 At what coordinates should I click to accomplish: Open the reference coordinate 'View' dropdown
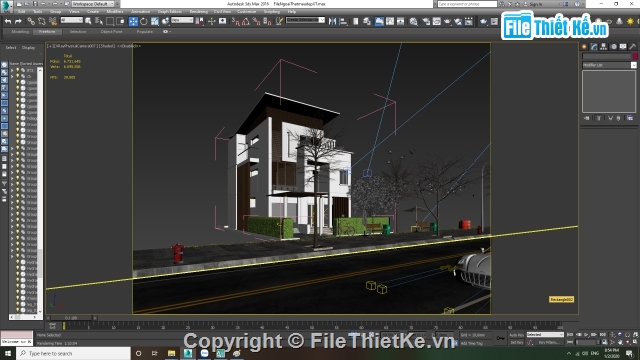tap(182, 20)
